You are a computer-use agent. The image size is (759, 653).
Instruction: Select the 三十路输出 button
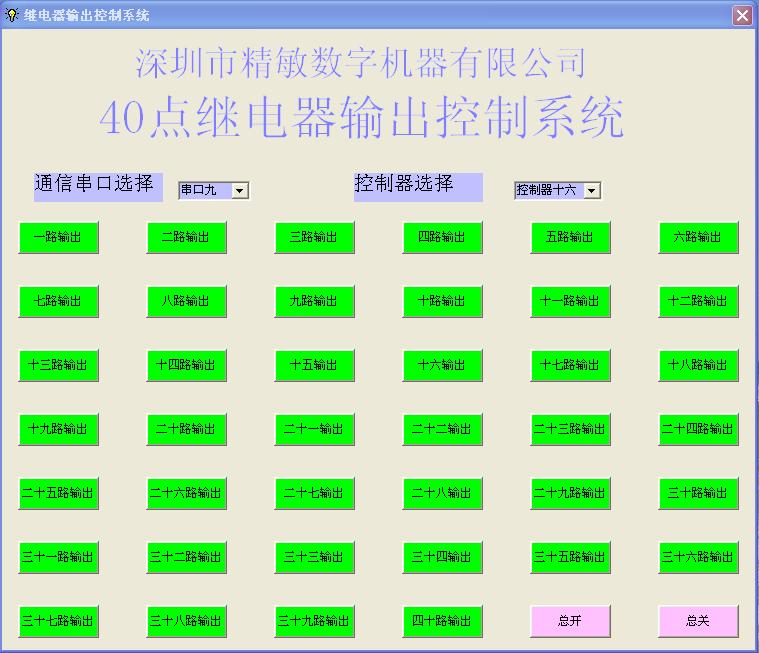698,493
